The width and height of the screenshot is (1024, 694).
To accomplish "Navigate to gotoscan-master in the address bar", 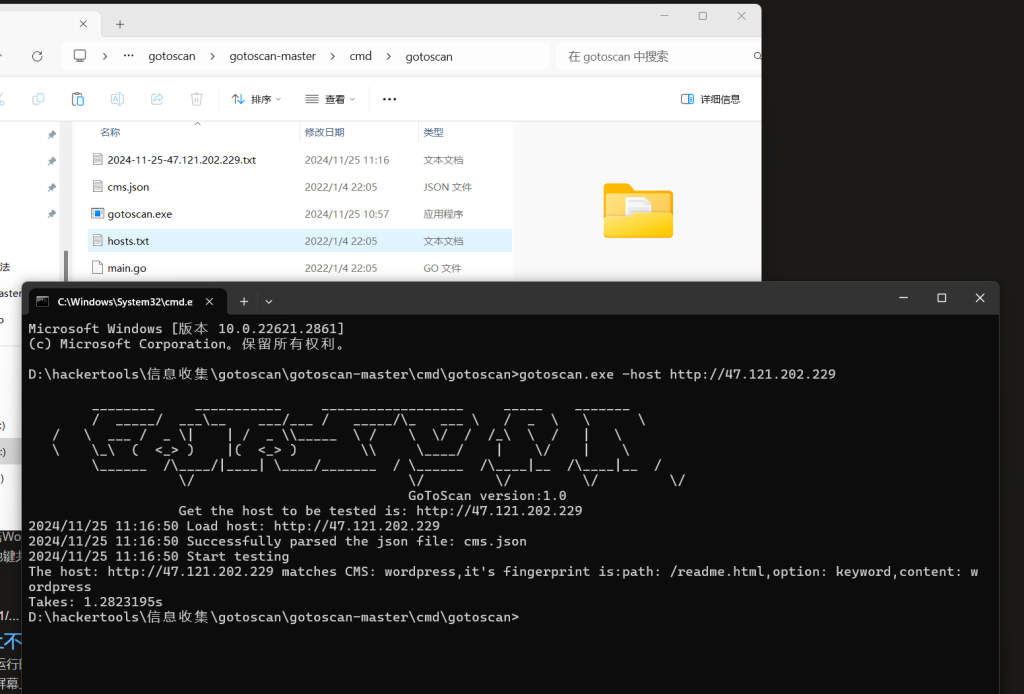I will (x=272, y=56).
